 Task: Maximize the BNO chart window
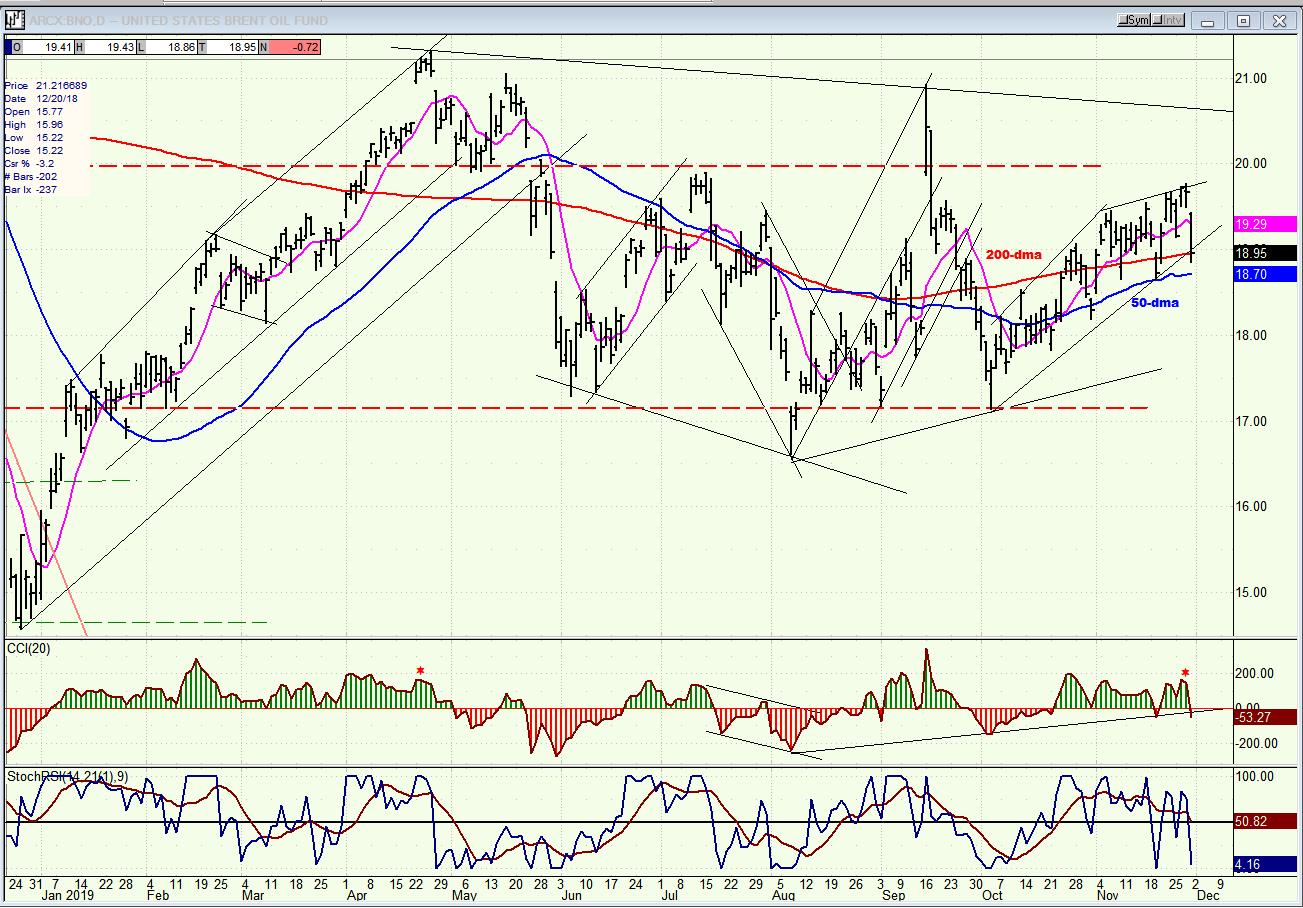pos(1243,20)
